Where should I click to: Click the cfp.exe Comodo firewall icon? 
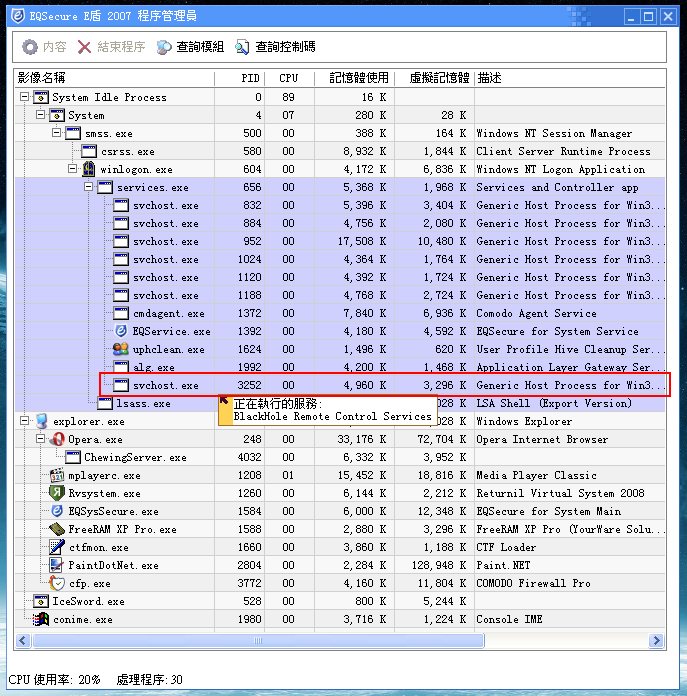click(x=57, y=583)
